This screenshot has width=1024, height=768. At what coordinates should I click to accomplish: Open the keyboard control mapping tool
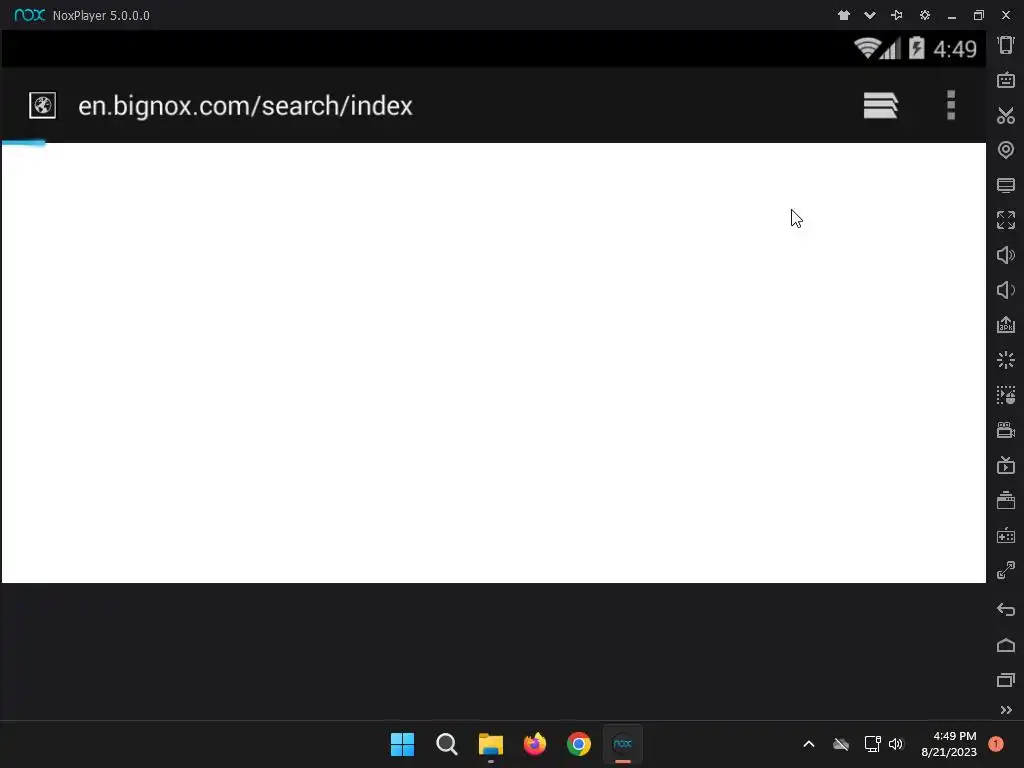(x=1006, y=80)
